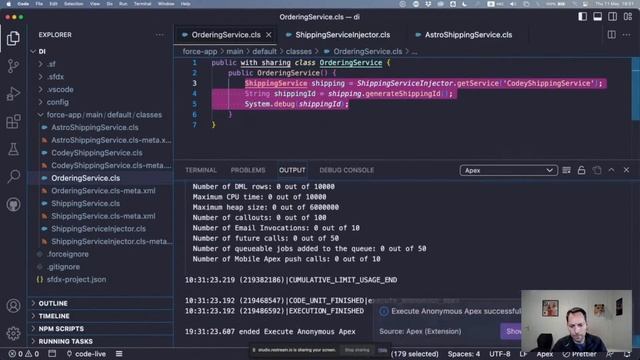Open AstroShippingService.cls editor tab
This screenshot has height=360, width=640.
point(468,35)
